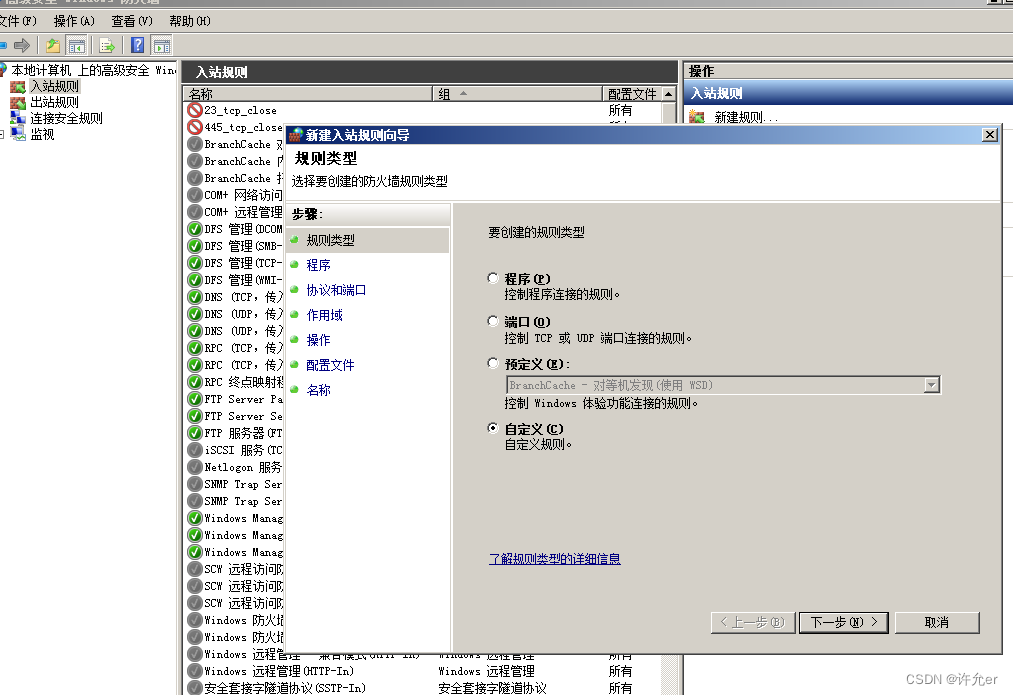Open the 文件(F) menu

[17, 21]
